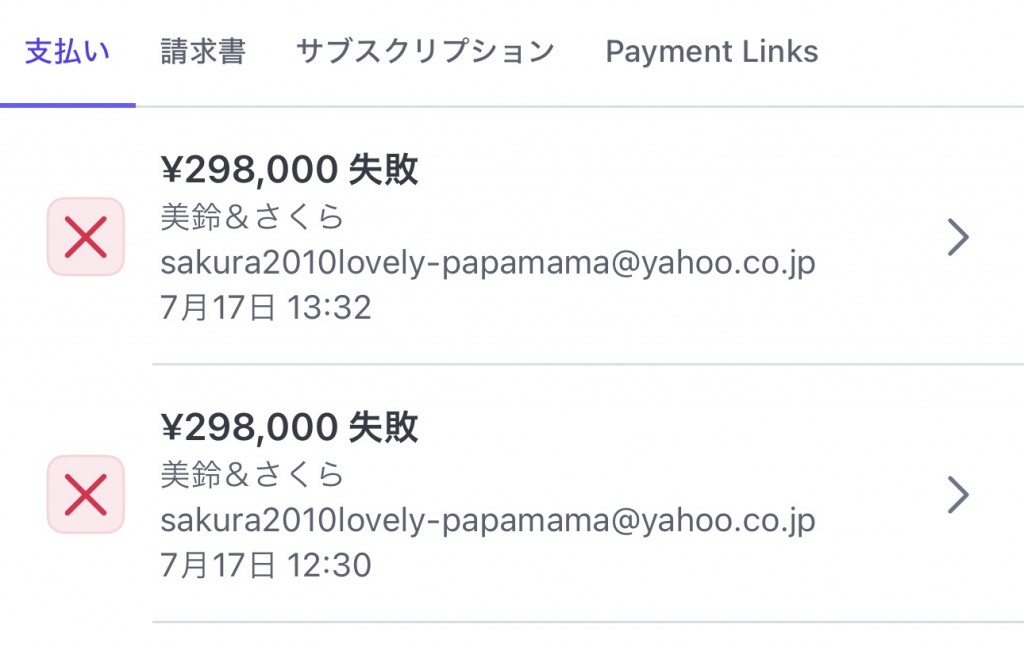The image size is (1024, 647).
Task: Click the ¥298,000 amount dated 12:30
Action: coord(249,428)
